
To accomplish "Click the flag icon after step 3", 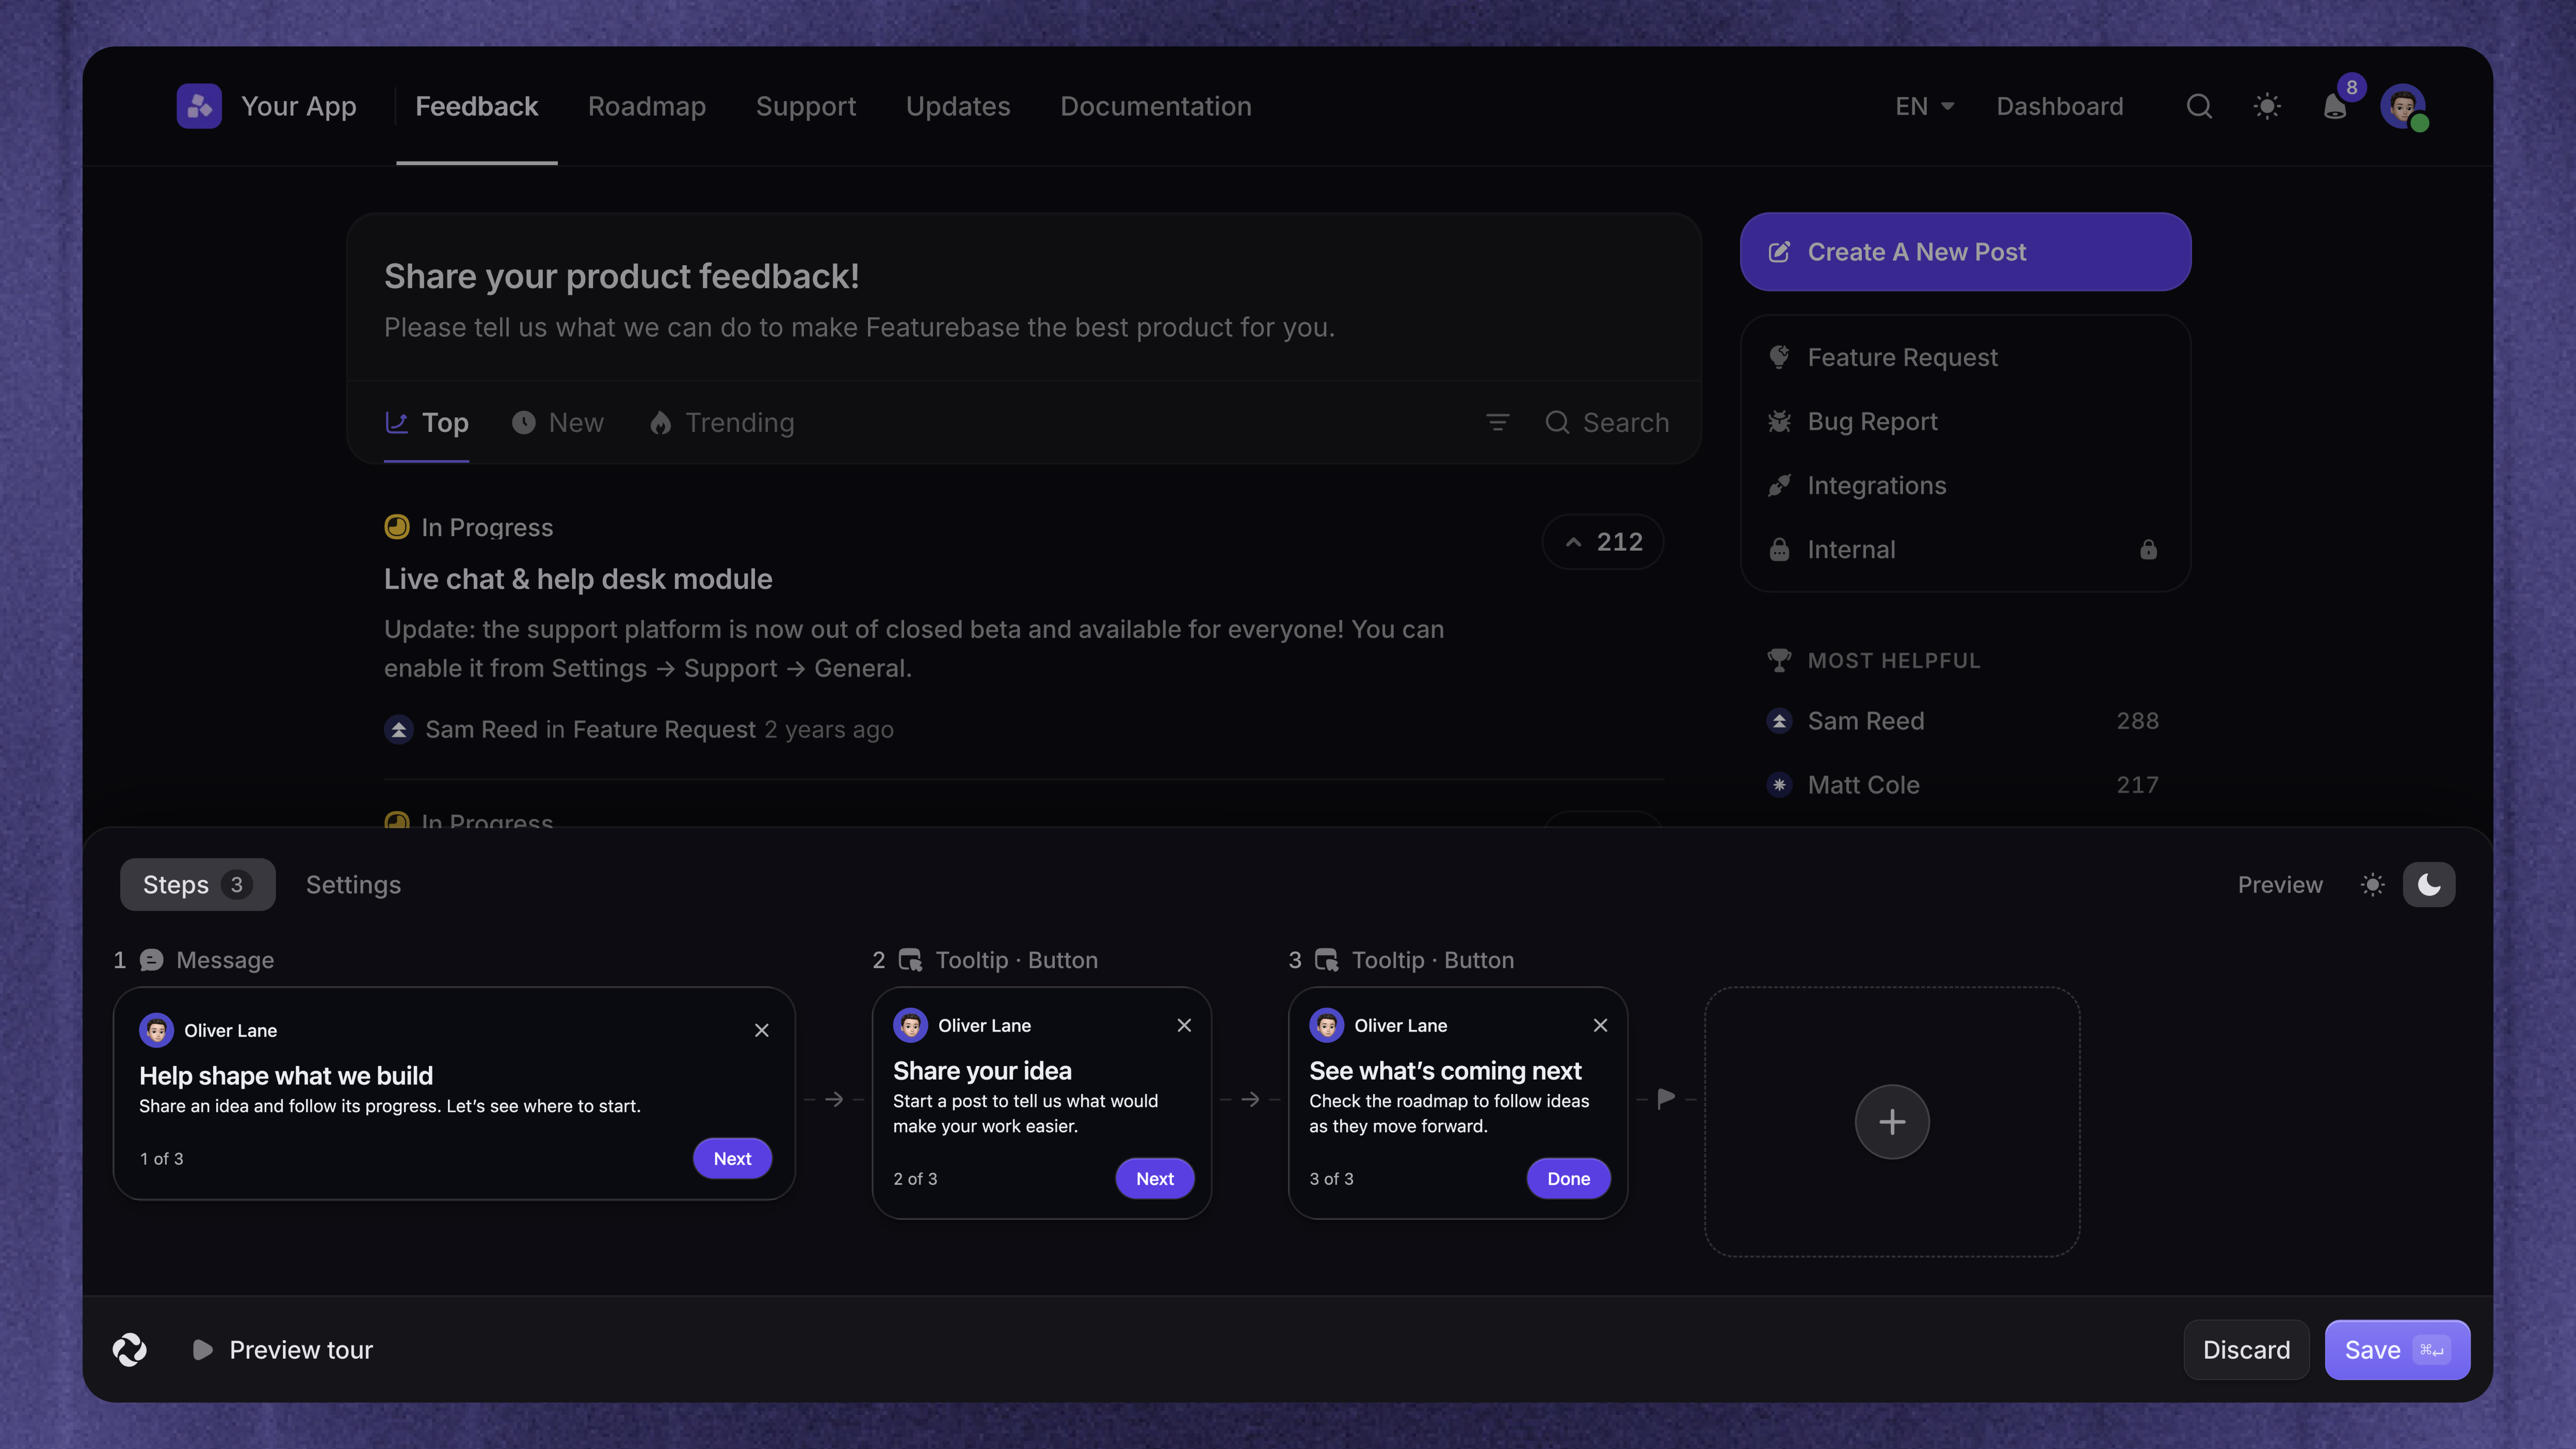I will (x=1665, y=1098).
